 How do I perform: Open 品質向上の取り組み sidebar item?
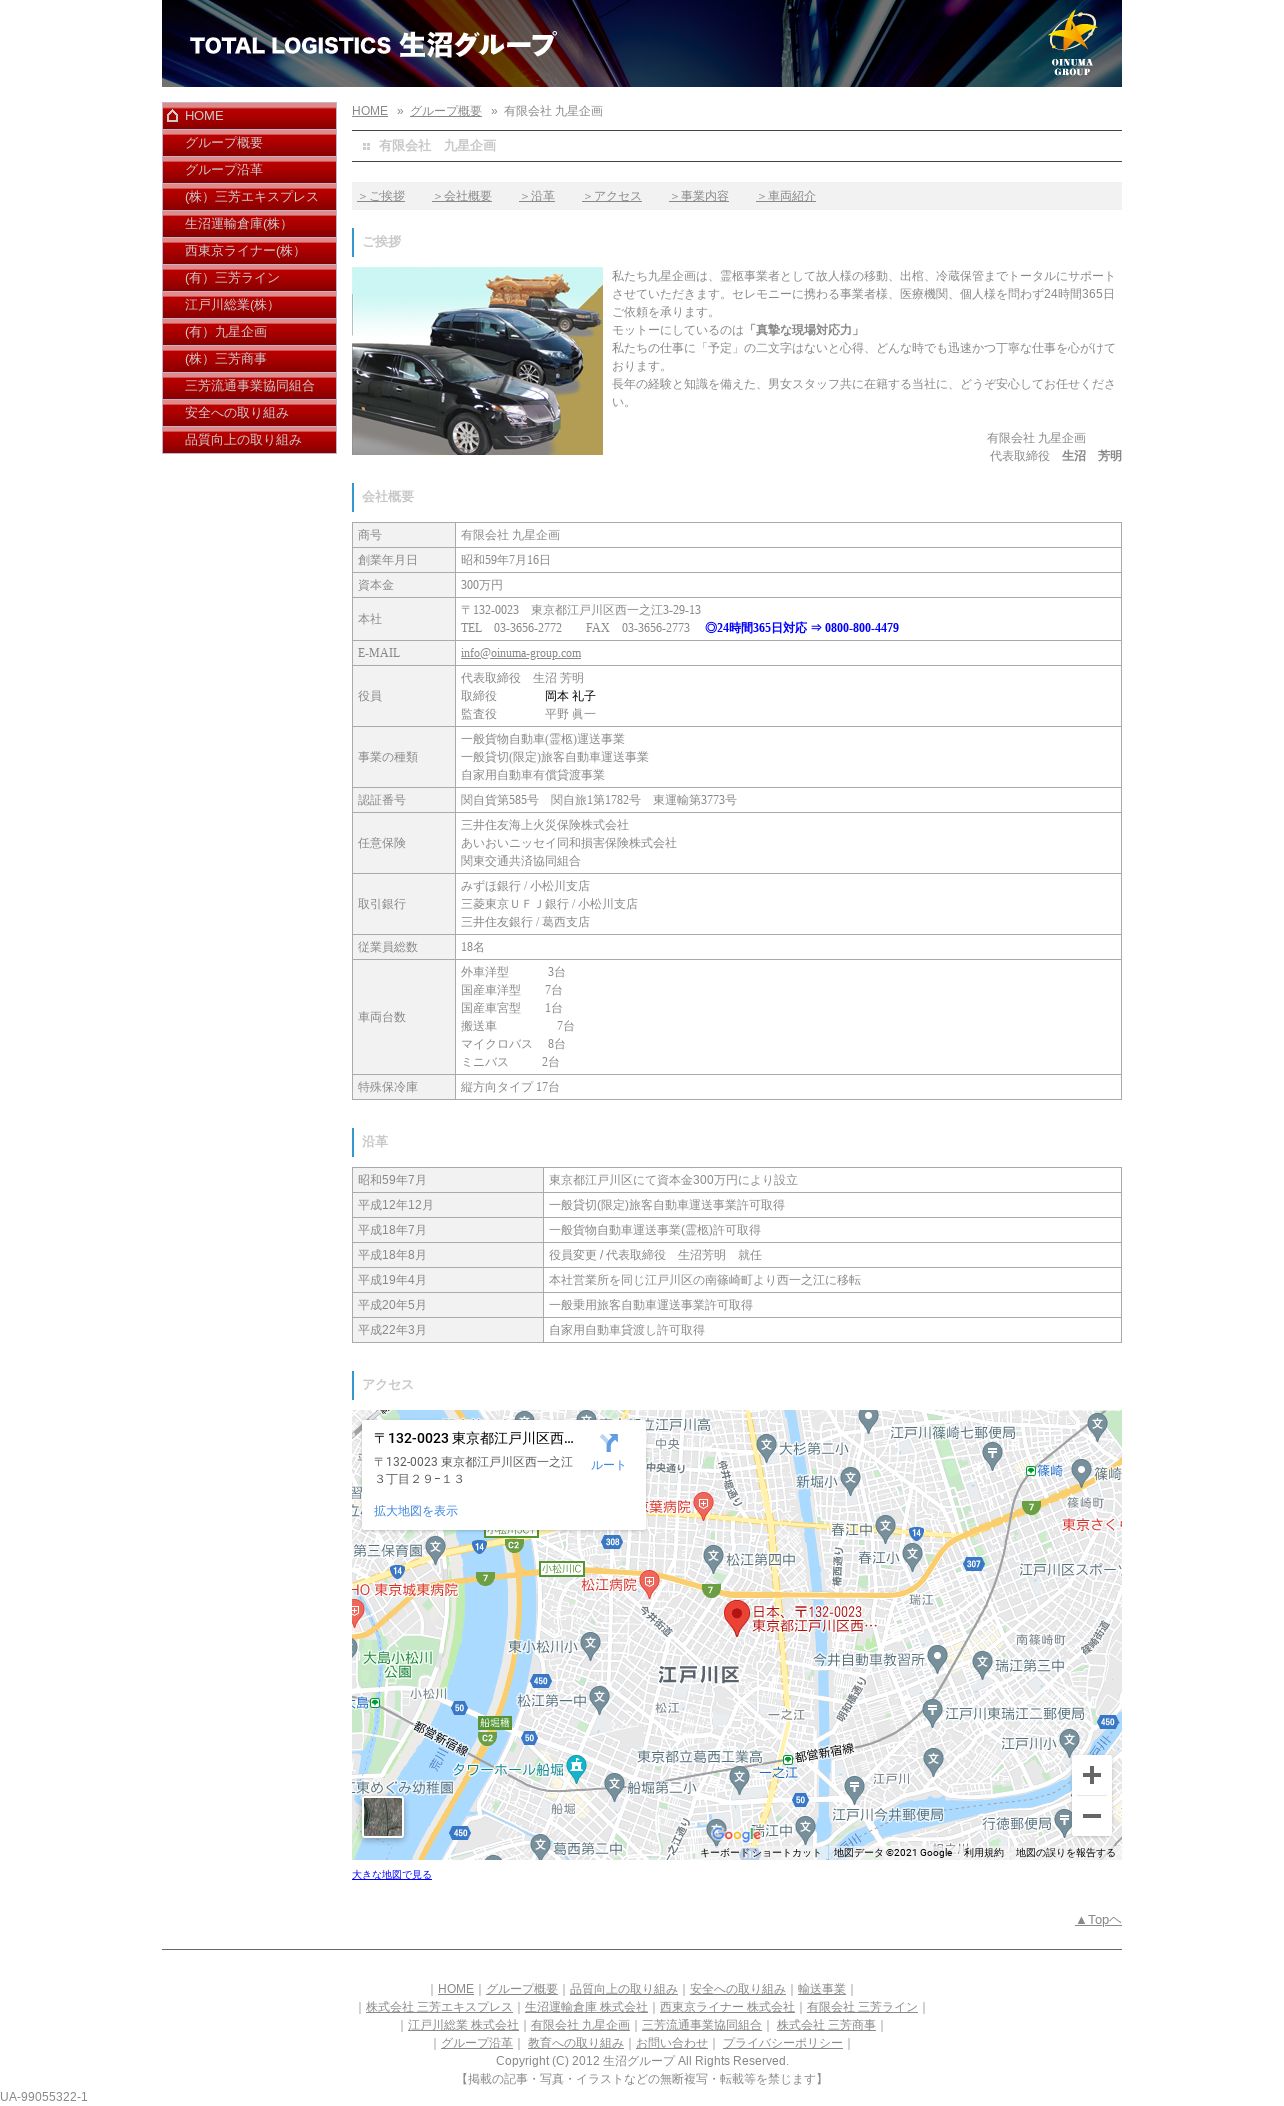pyautogui.click(x=249, y=440)
